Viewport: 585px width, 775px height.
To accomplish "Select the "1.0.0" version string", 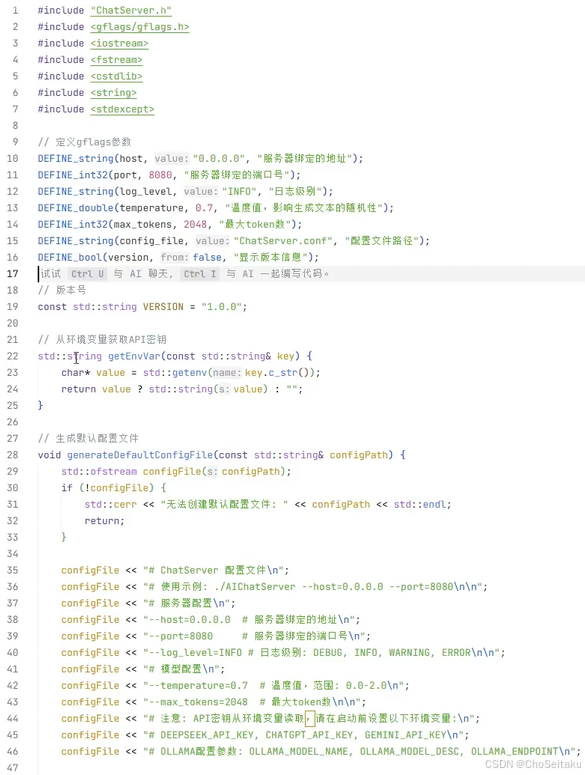I will point(221,306).
